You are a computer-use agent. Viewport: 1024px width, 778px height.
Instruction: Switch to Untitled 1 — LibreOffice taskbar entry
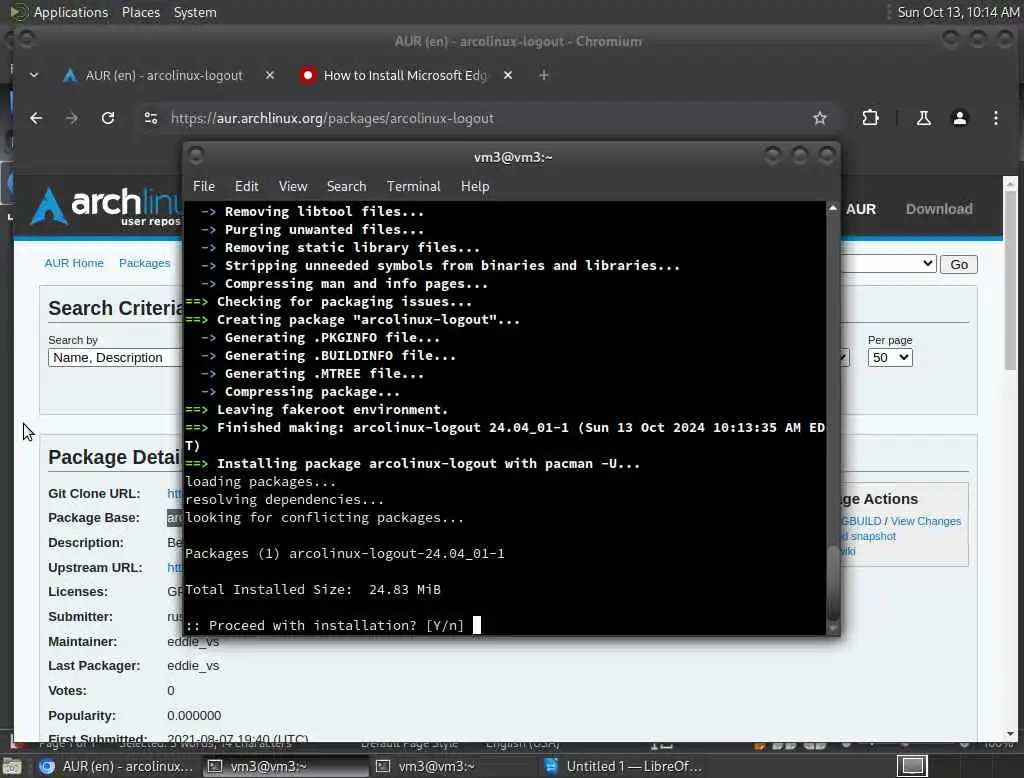[623, 766]
